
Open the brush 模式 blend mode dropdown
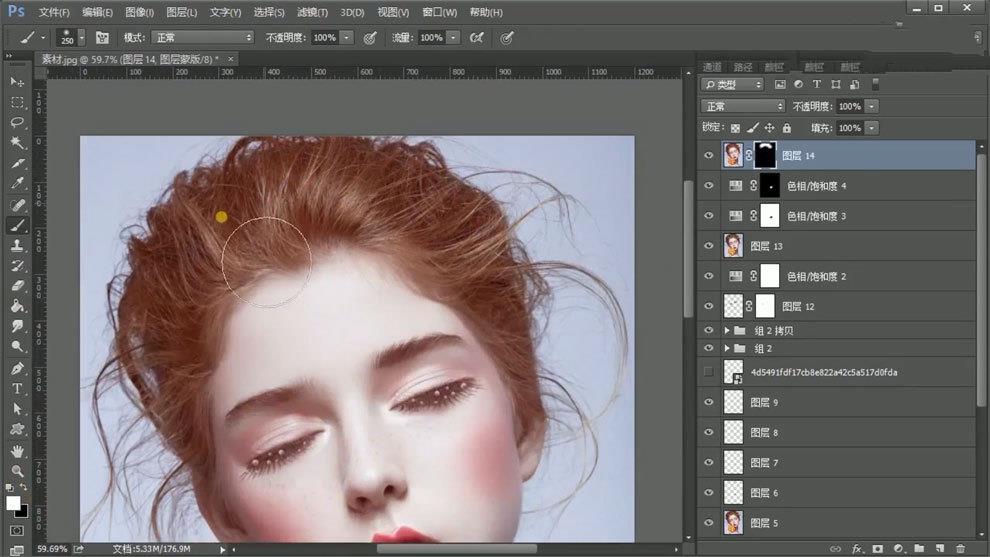(x=203, y=37)
